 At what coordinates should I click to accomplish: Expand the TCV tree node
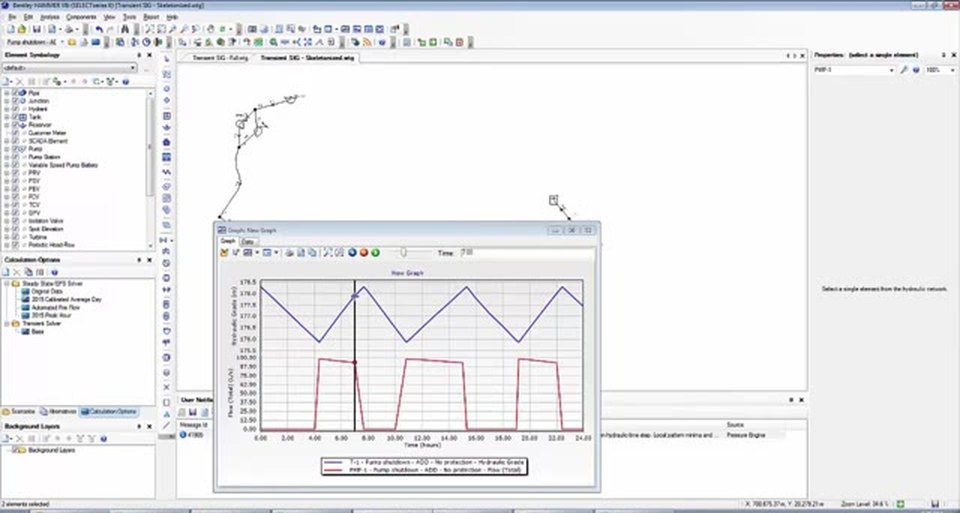pyautogui.click(x=7, y=205)
